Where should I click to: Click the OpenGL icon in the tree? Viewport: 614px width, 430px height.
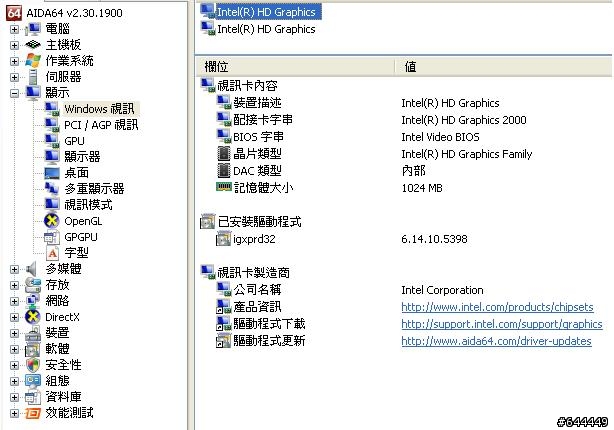[52, 221]
